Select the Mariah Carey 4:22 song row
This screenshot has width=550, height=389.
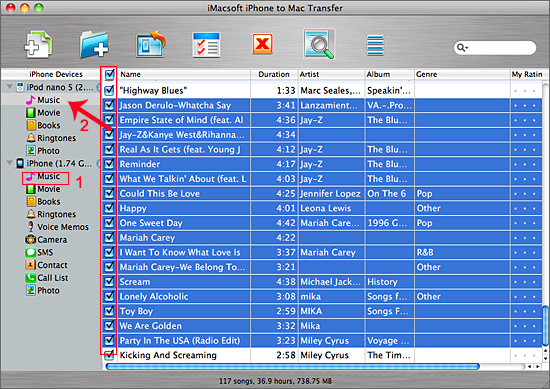[x=323, y=237]
